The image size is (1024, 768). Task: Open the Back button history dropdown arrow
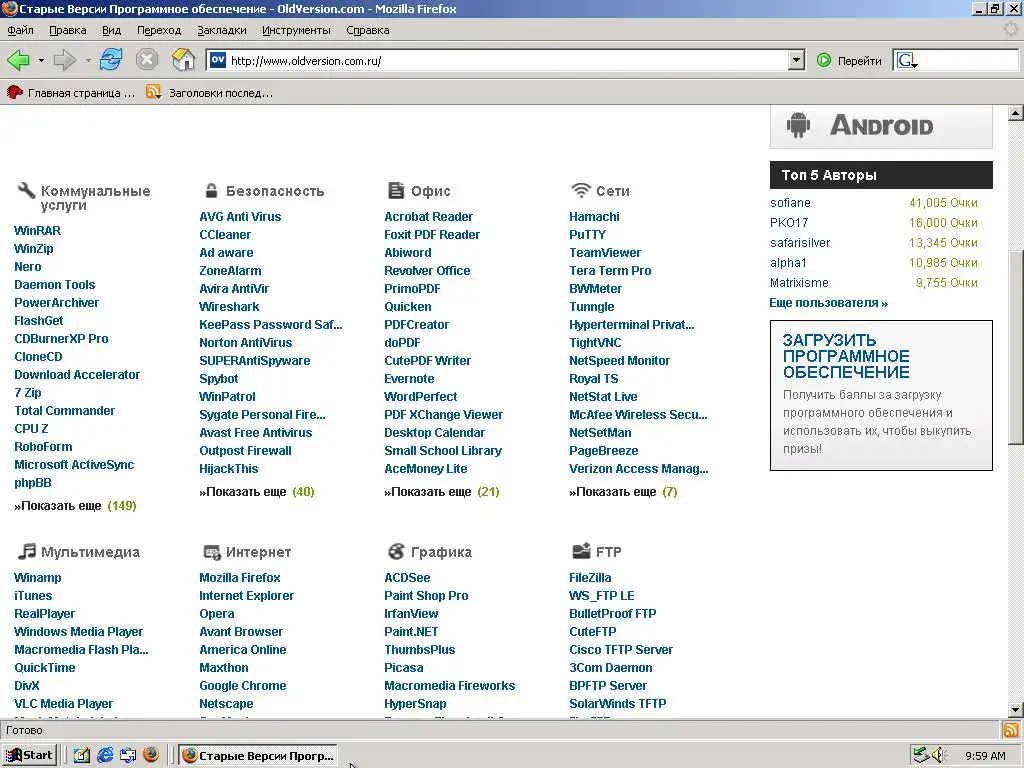click(x=40, y=61)
